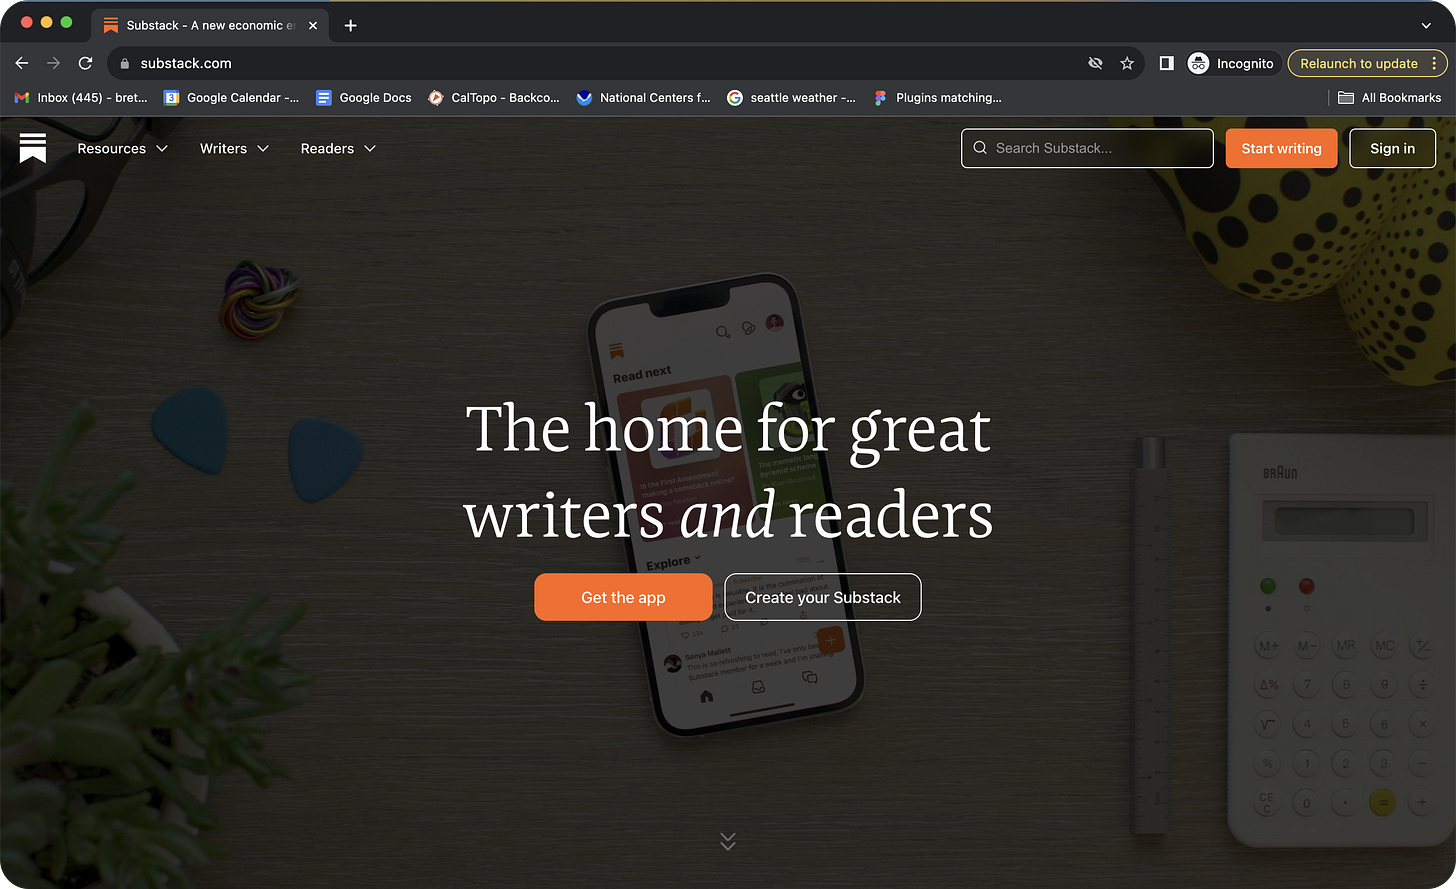
Task: Close the Substack tab
Action: tap(313, 25)
